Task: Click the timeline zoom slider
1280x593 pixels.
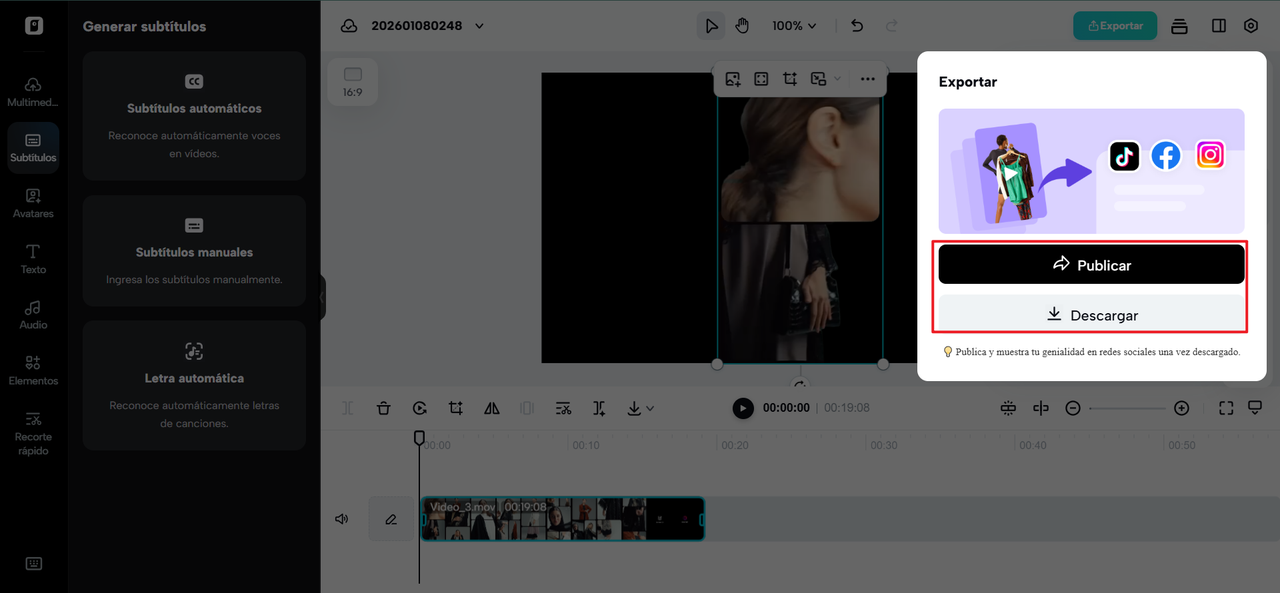Action: tap(1127, 408)
